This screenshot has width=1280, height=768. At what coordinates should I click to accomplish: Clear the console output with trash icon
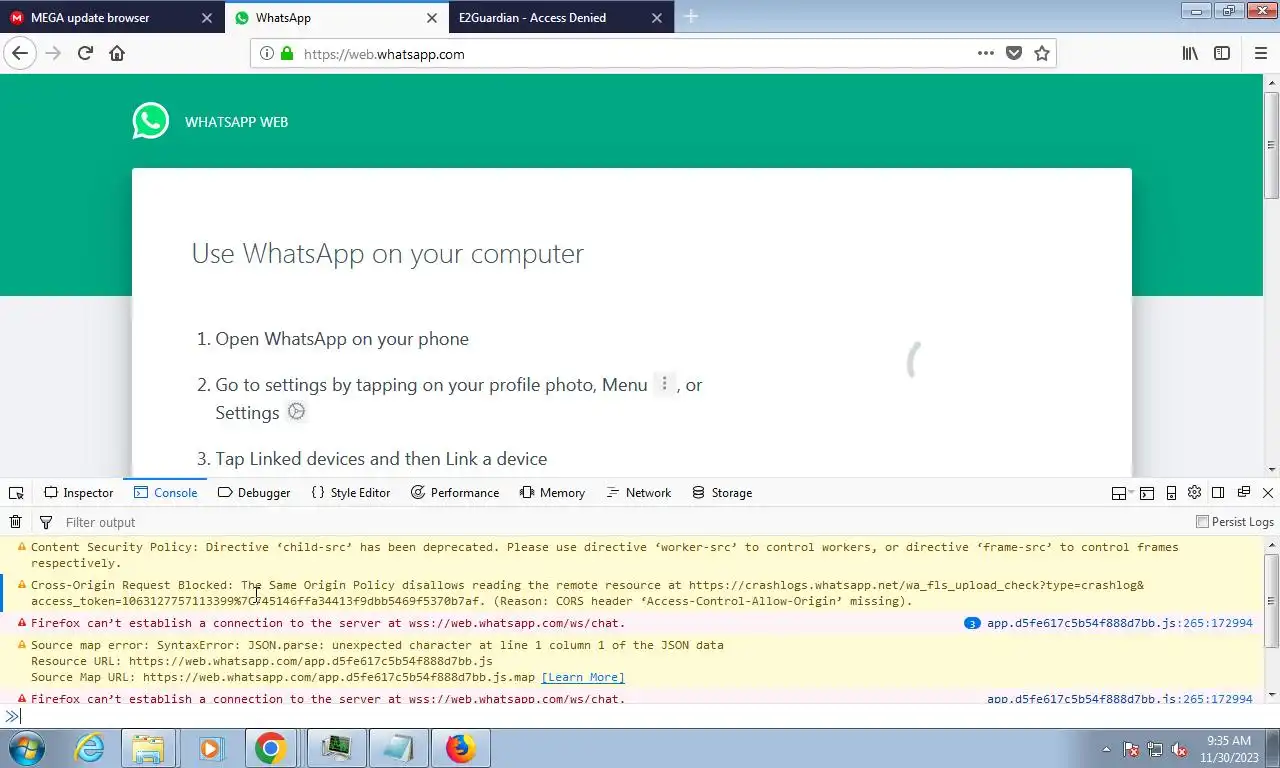(x=15, y=522)
